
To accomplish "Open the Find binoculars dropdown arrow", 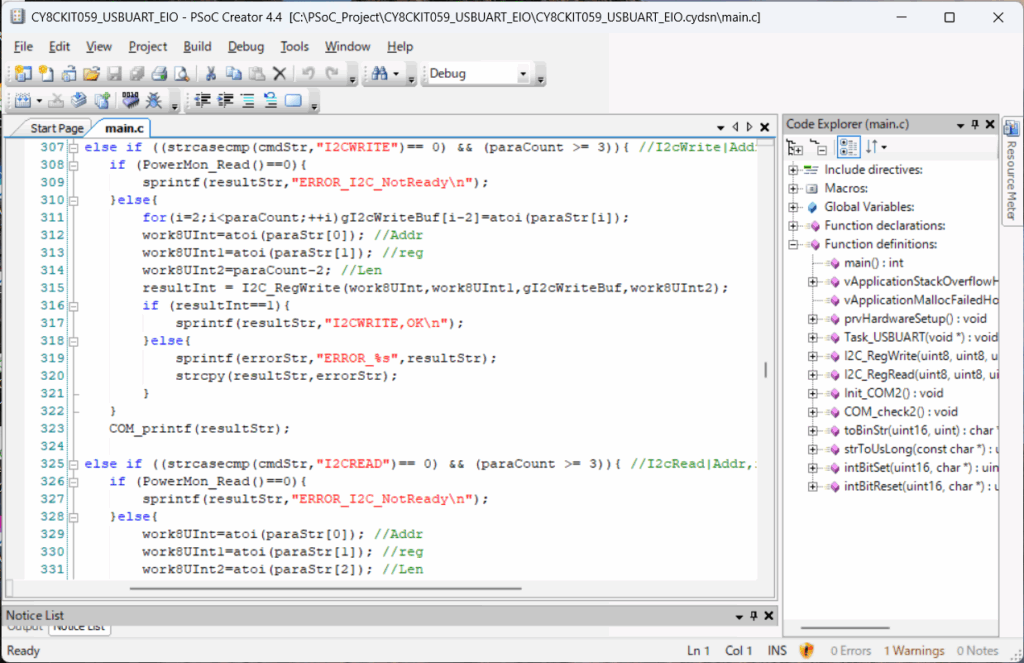I will [x=396, y=74].
